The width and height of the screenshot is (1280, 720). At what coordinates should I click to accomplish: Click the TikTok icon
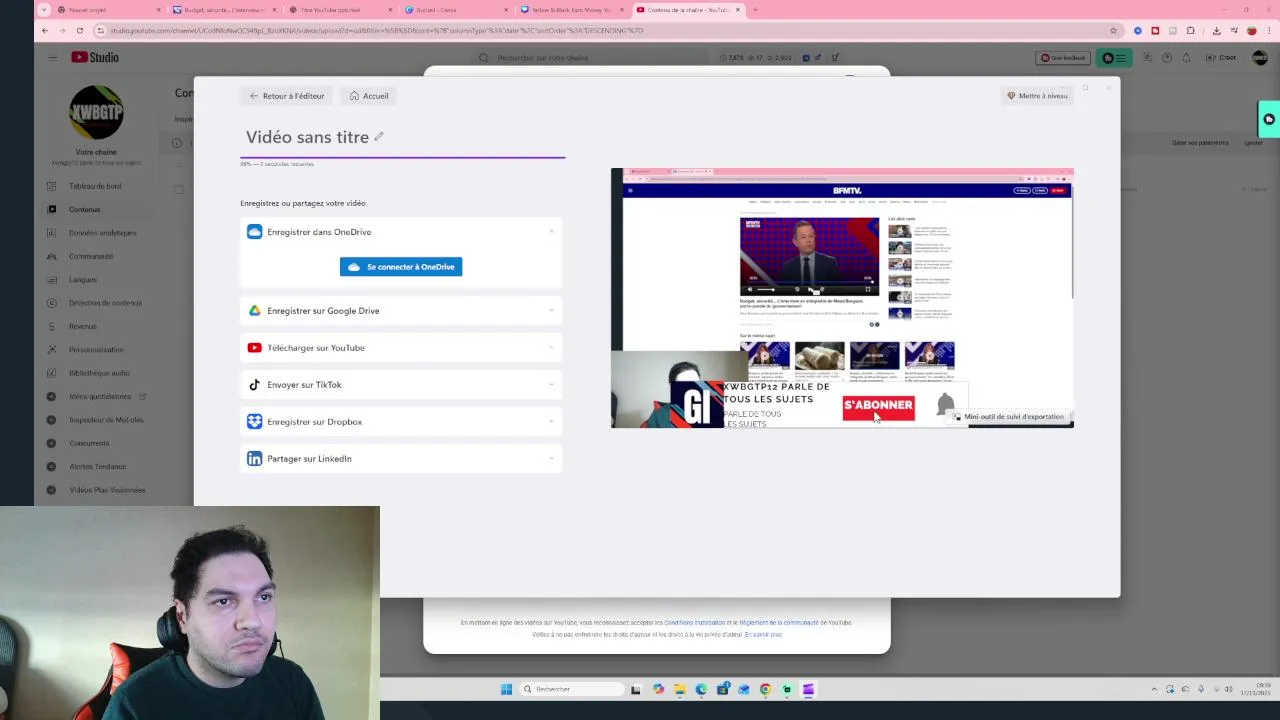point(254,385)
